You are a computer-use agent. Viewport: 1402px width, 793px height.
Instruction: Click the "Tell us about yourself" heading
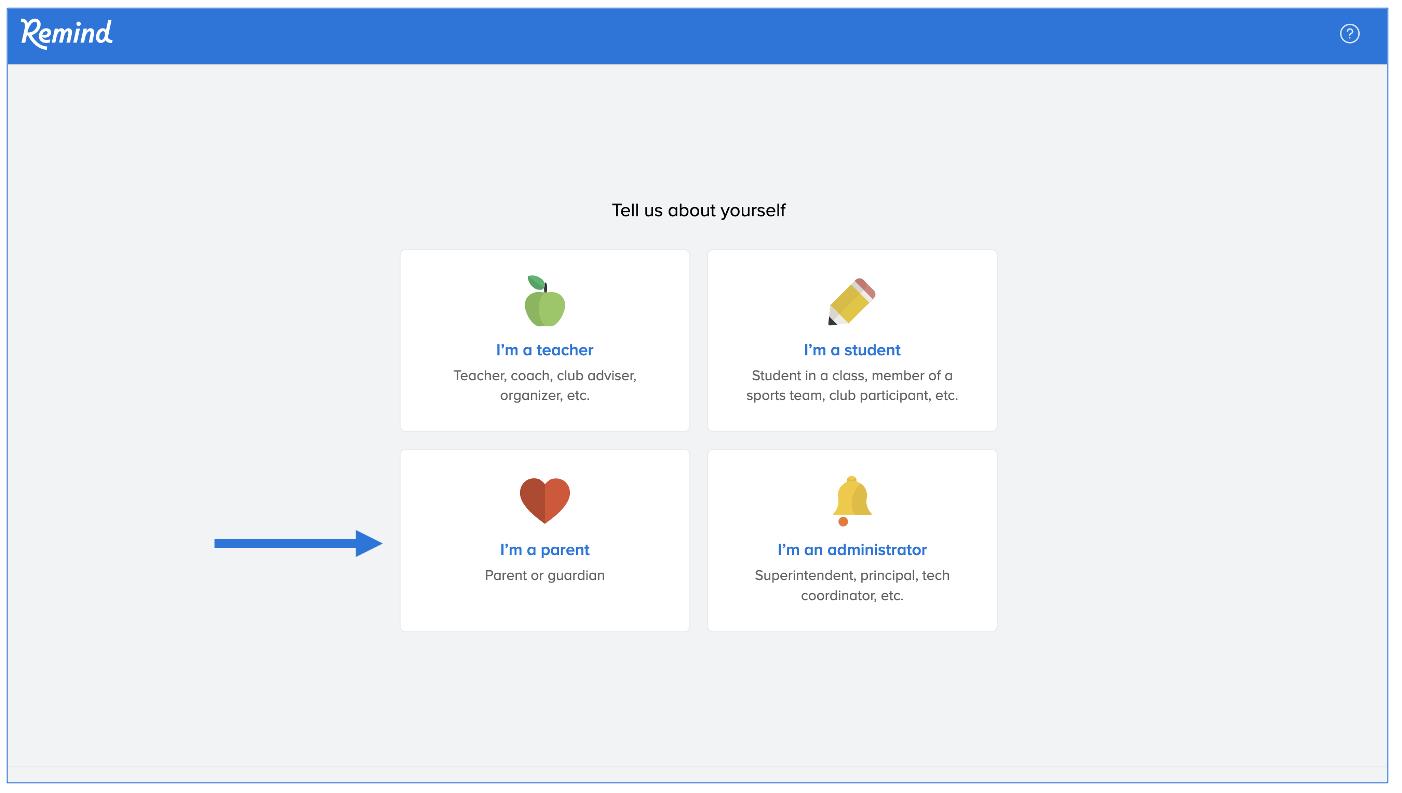[x=699, y=211]
